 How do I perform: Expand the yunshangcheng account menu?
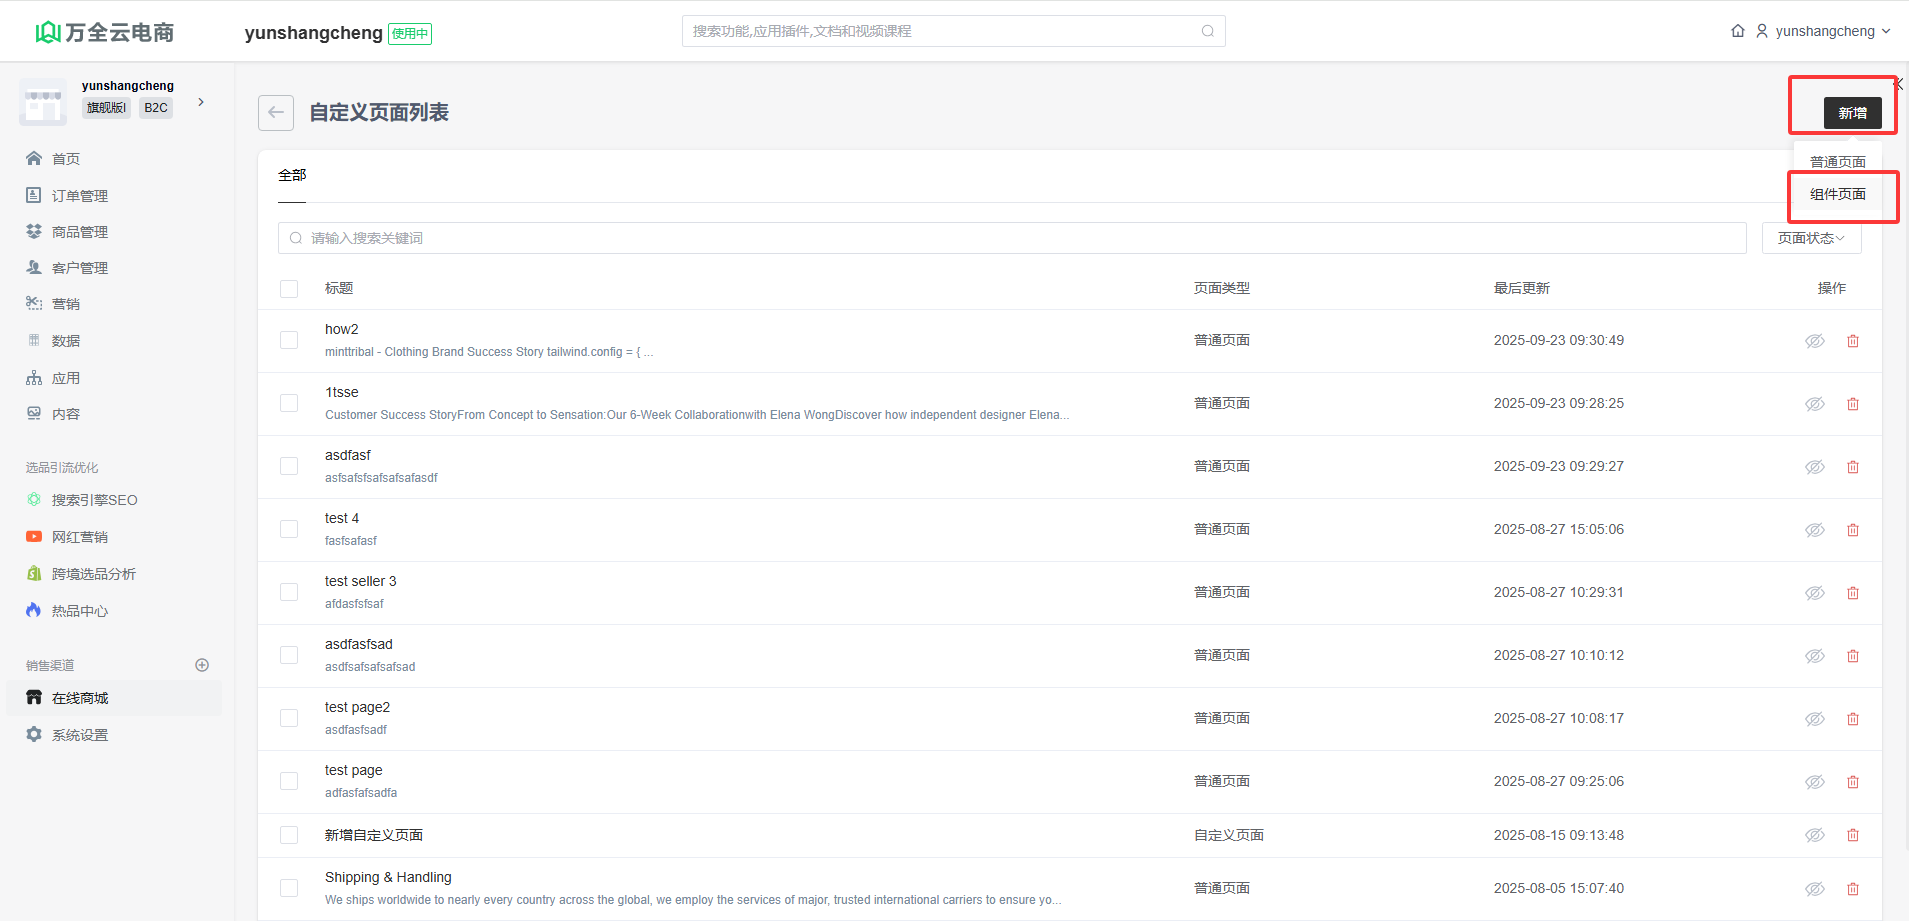point(1824,31)
